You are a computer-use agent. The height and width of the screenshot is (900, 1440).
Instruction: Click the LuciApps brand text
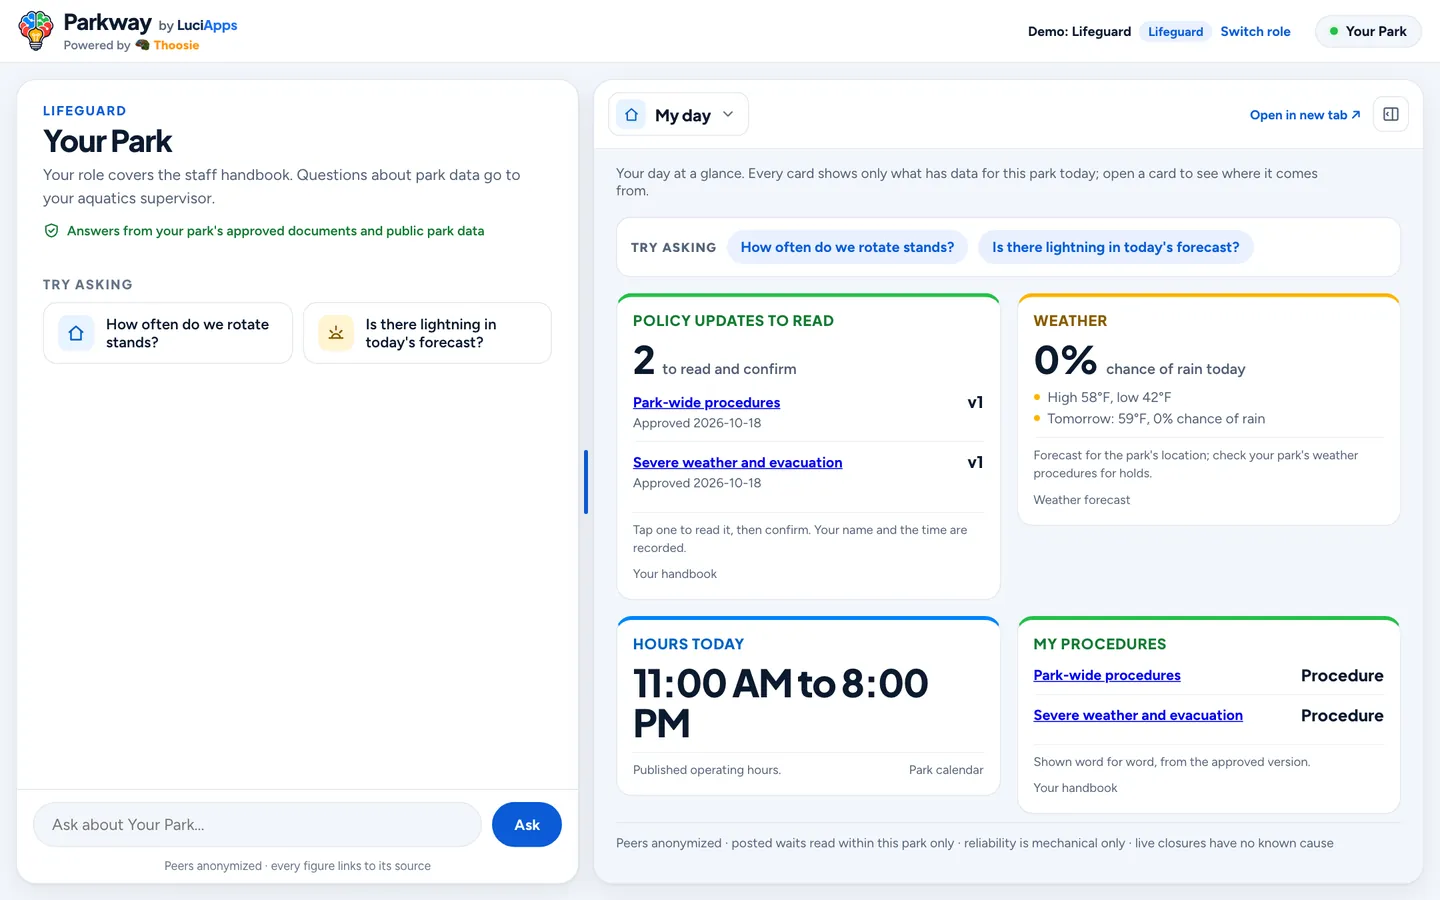click(207, 25)
